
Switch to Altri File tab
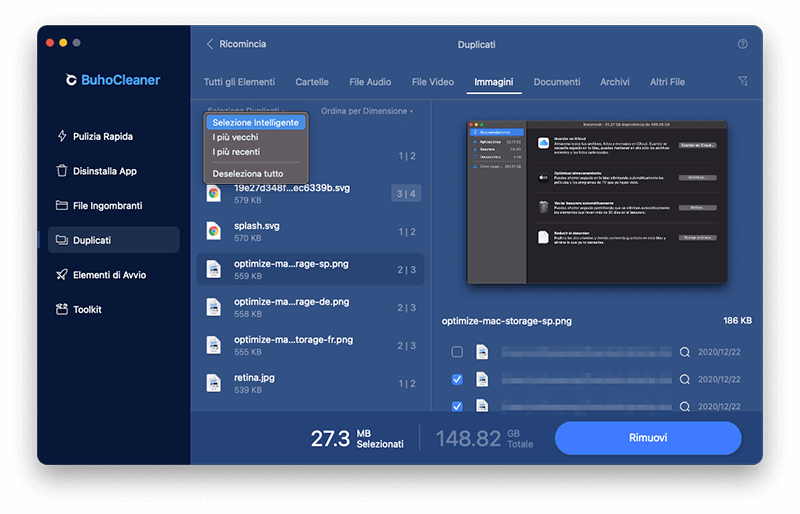pos(667,82)
